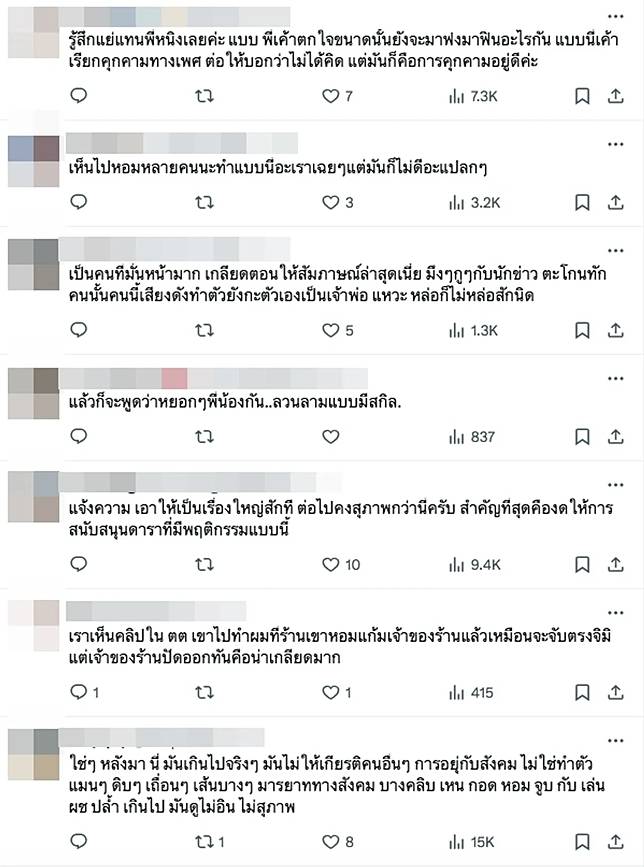The width and height of the screenshot is (644, 867).
Task: Like the last tweet with 8 likes
Action: [x=337, y=842]
